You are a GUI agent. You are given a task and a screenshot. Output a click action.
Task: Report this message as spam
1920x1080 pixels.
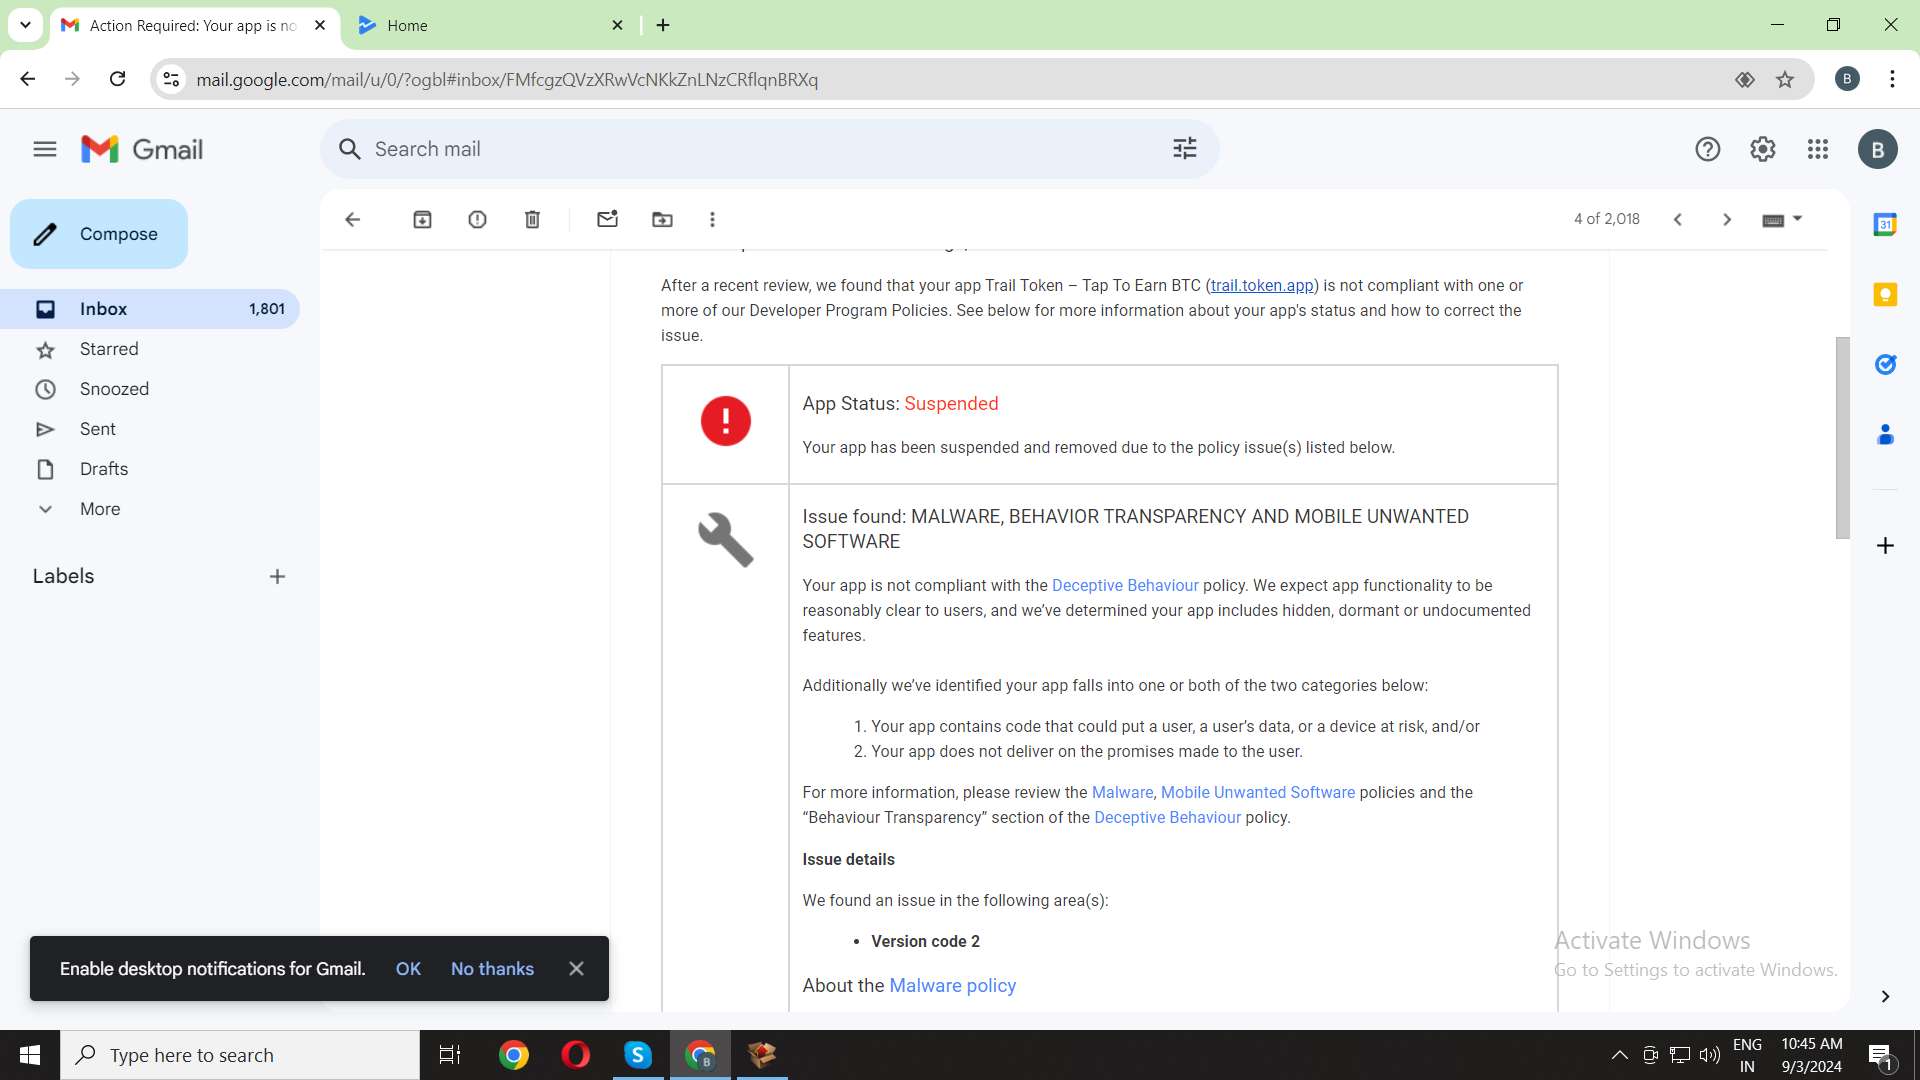[477, 219]
